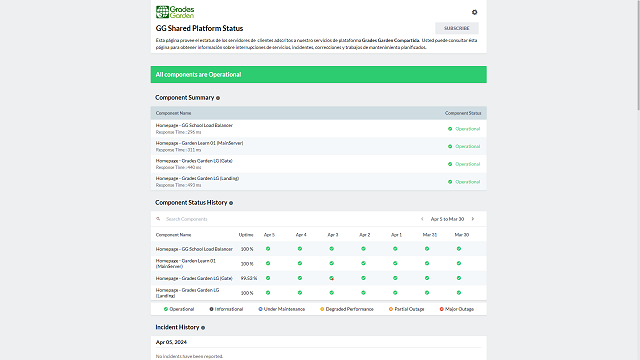The width and height of the screenshot is (640, 360).
Task: Click Apr 4 status dot for Grades Garden LG (Landing)
Action: click(x=300, y=293)
